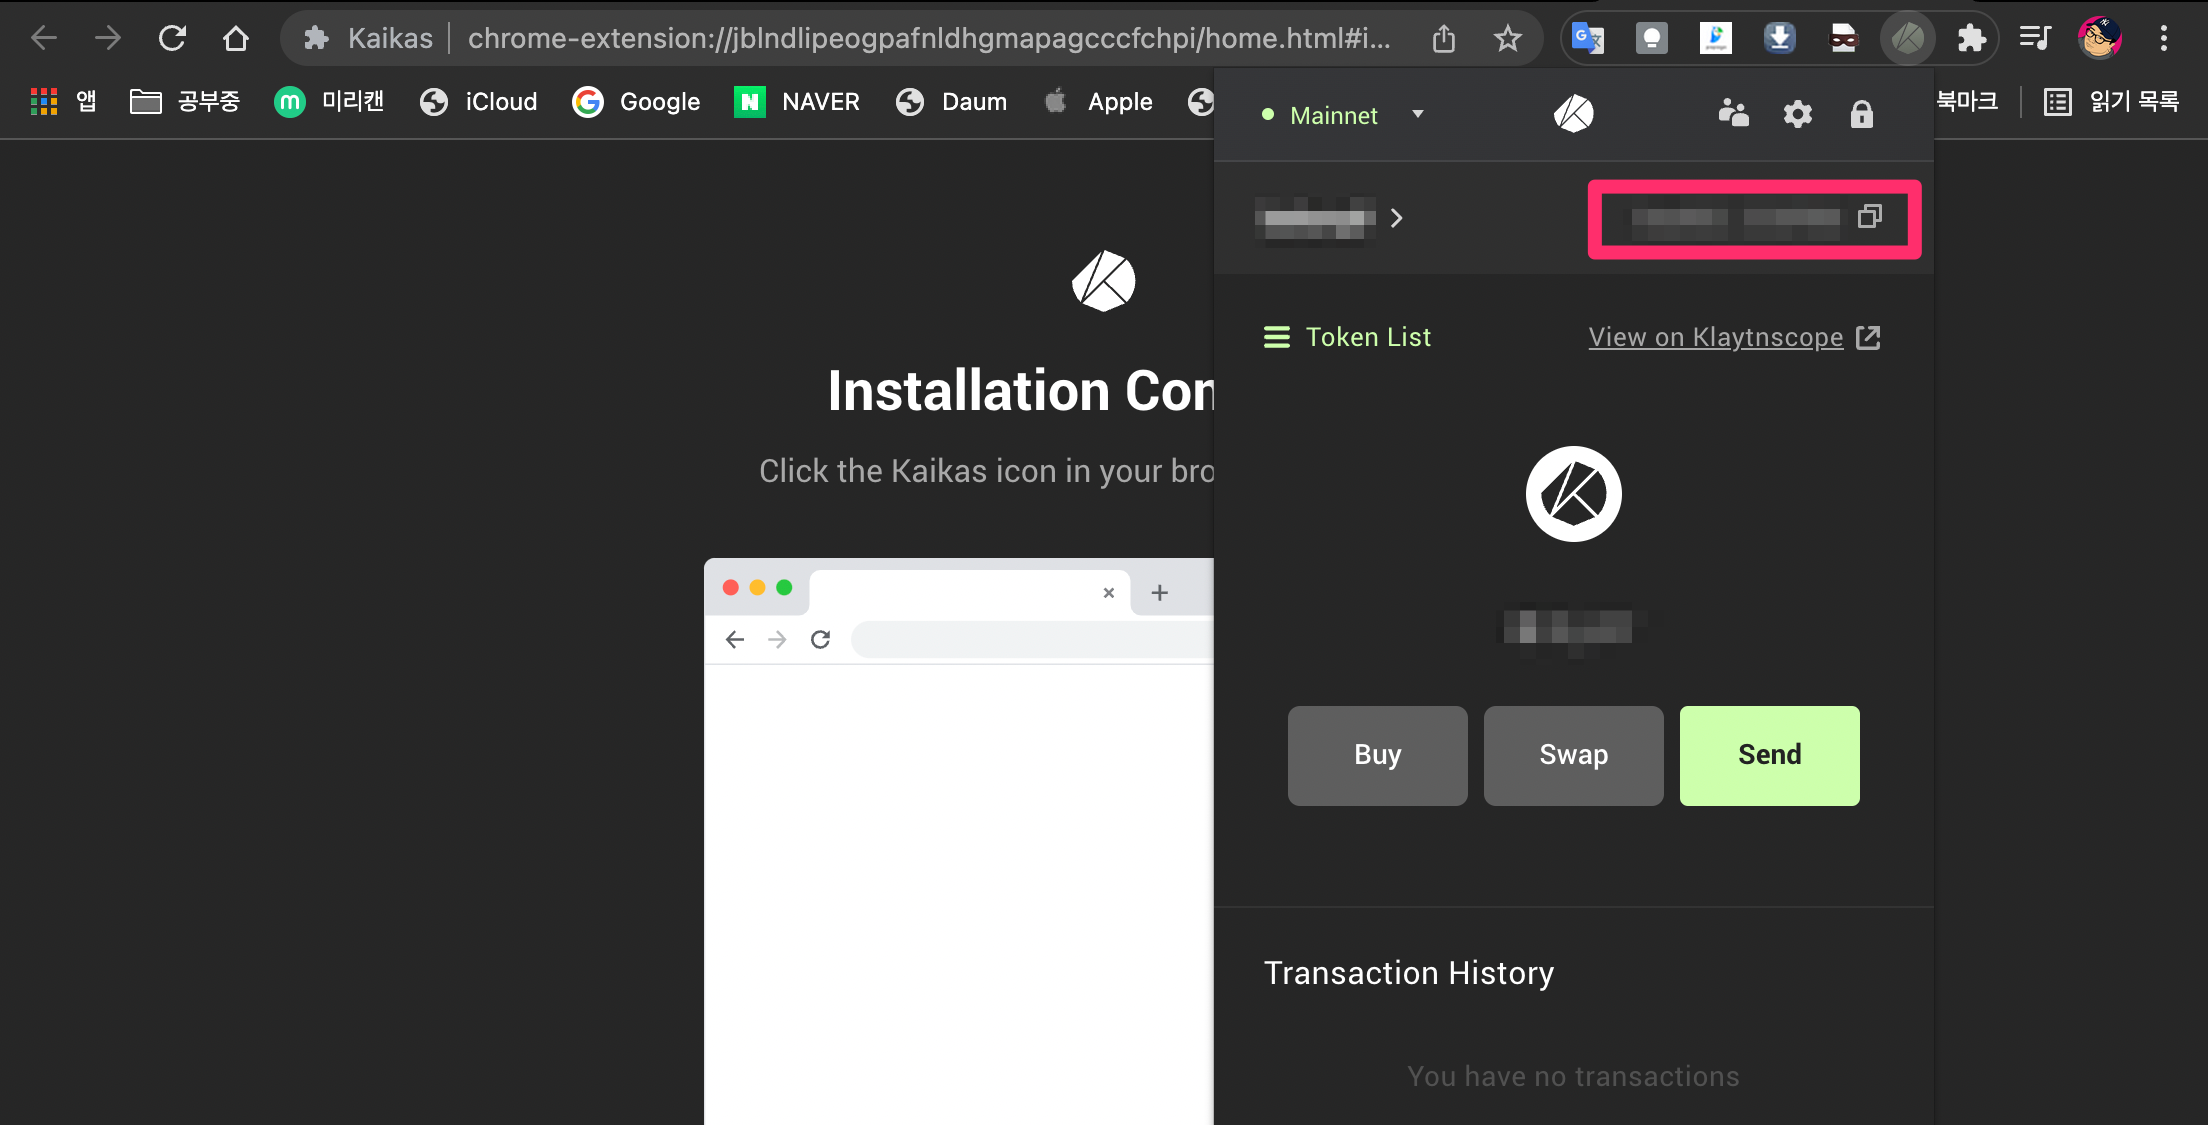This screenshot has width=2208, height=1125.
Task: Click the Kaikas extension icon in toolbar
Action: point(1907,39)
